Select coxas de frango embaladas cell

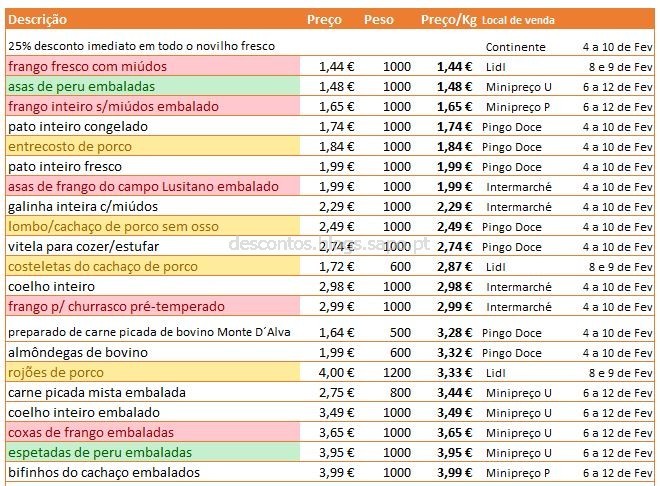(x=153, y=432)
